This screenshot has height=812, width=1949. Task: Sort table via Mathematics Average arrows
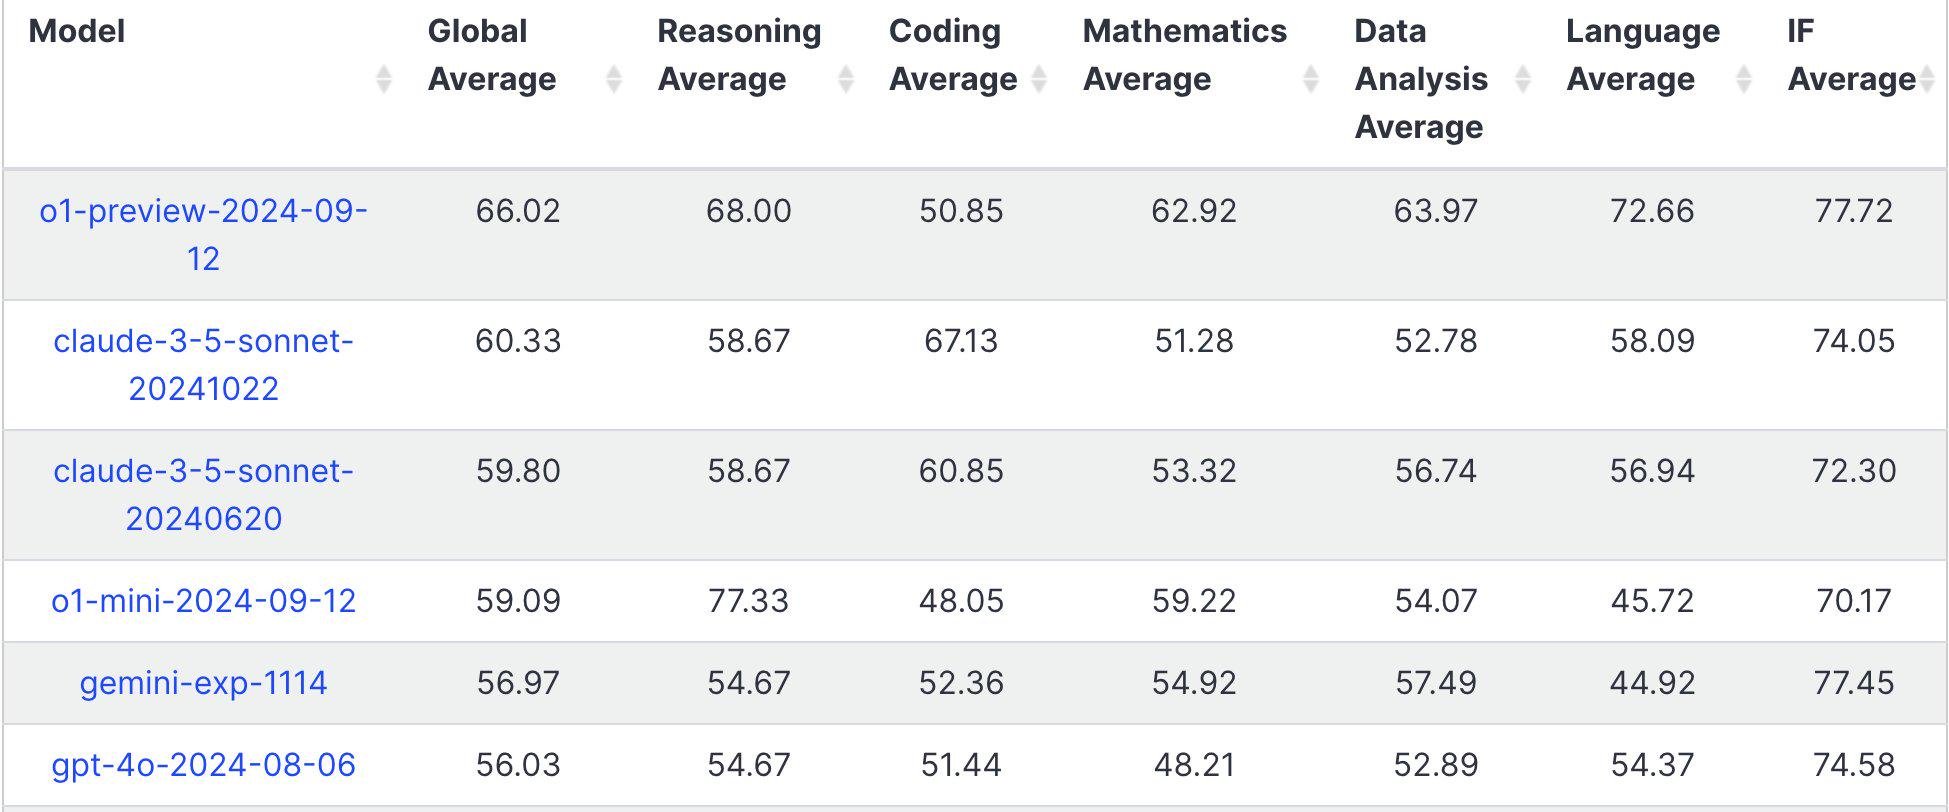pos(1311,79)
